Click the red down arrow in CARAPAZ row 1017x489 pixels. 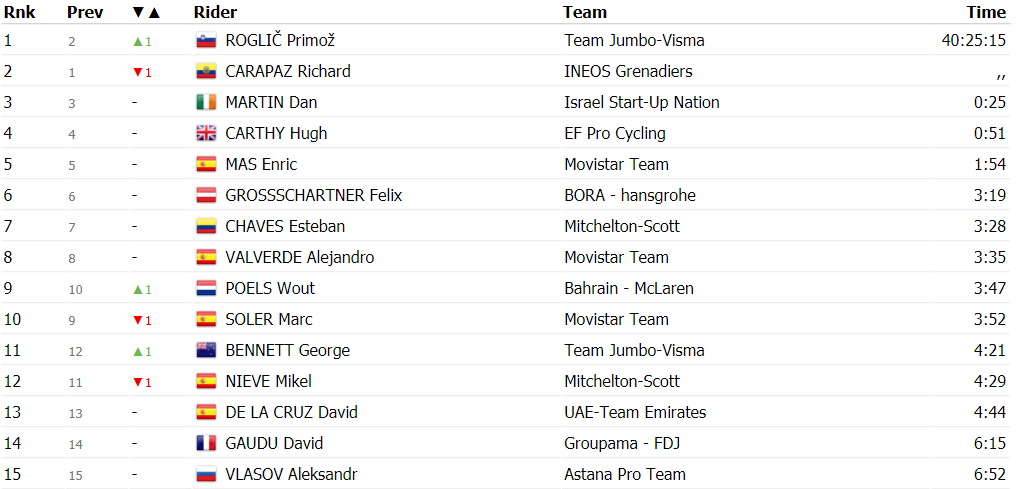[x=137, y=73]
